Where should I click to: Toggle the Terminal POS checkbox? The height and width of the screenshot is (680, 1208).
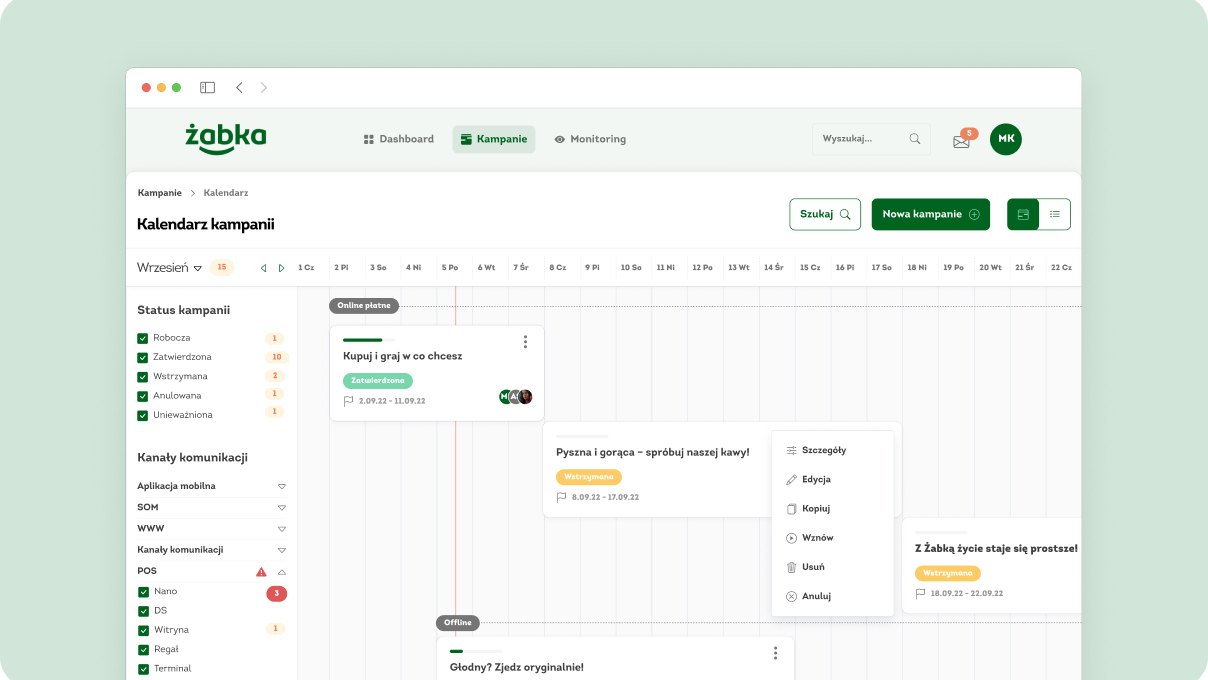tap(143, 669)
